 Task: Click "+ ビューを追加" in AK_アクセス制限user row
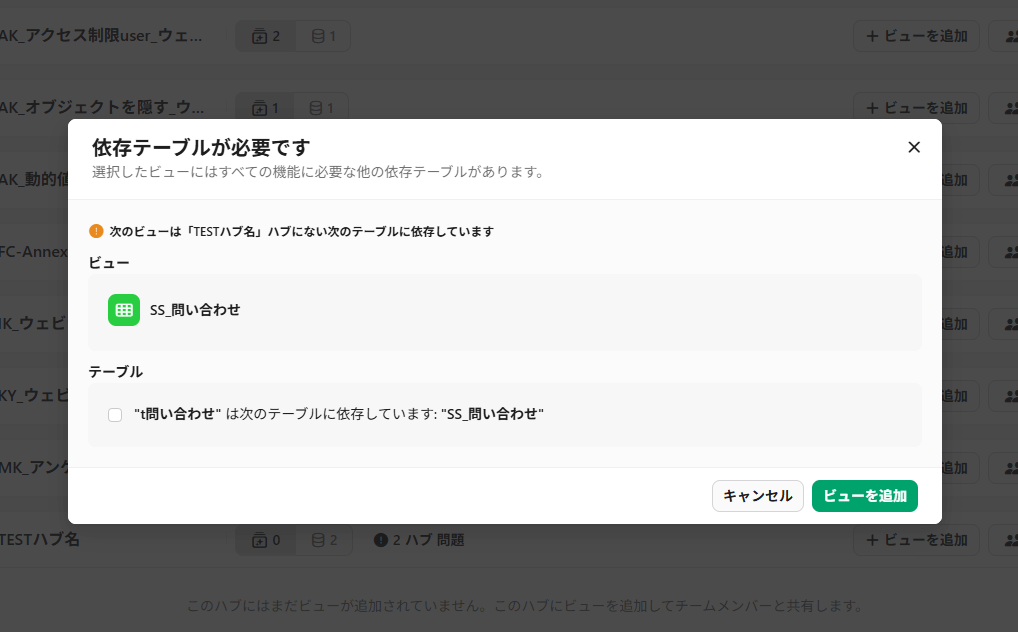916,37
